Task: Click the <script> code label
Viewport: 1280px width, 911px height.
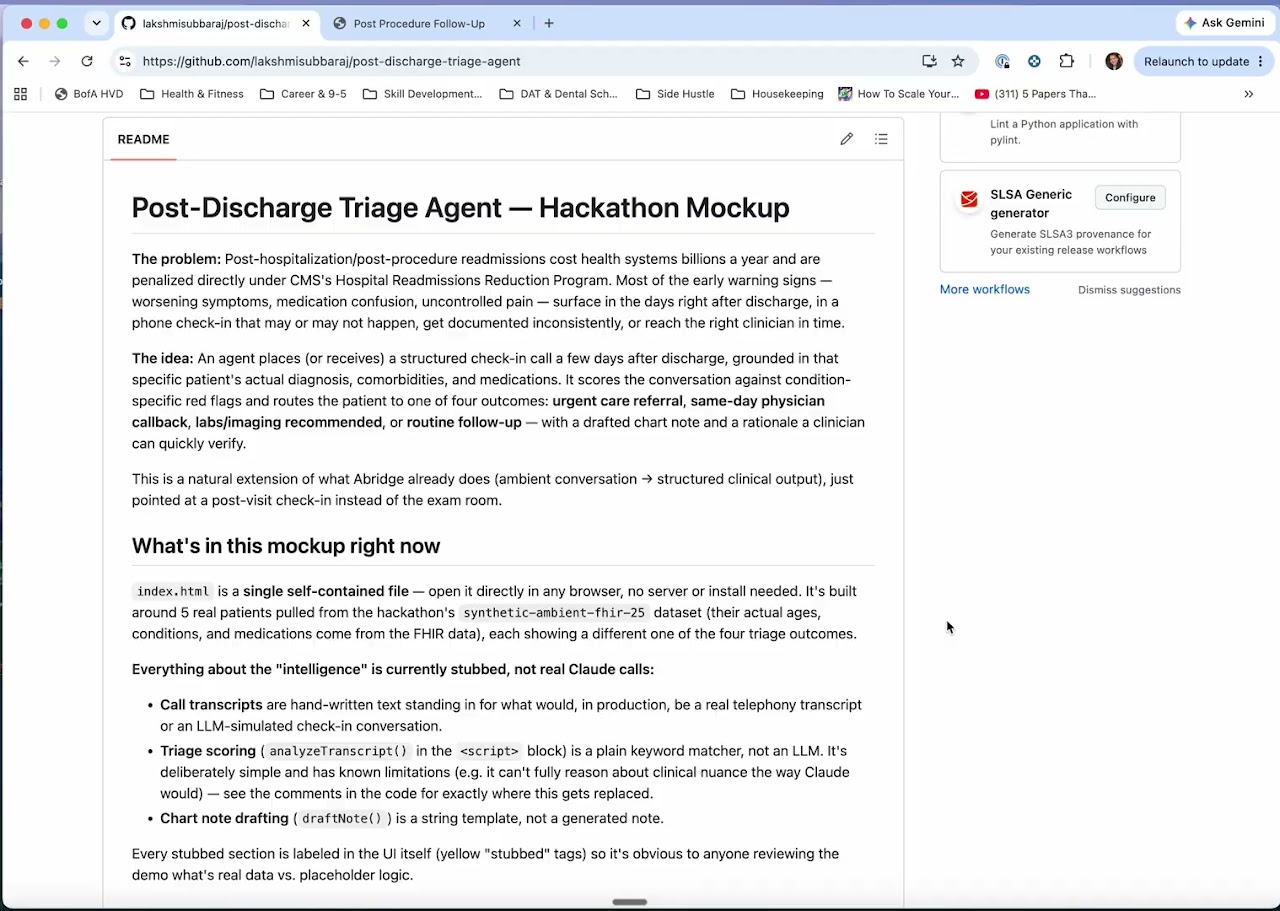Action: [x=489, y=751]
